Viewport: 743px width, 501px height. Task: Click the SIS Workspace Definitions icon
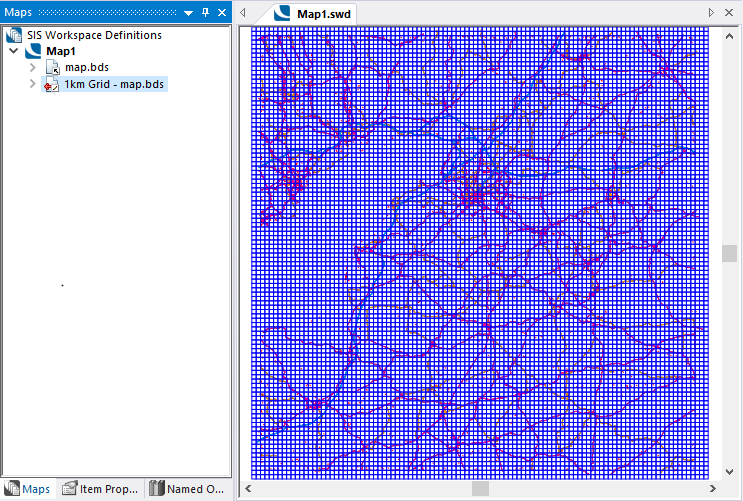(13, 35)
